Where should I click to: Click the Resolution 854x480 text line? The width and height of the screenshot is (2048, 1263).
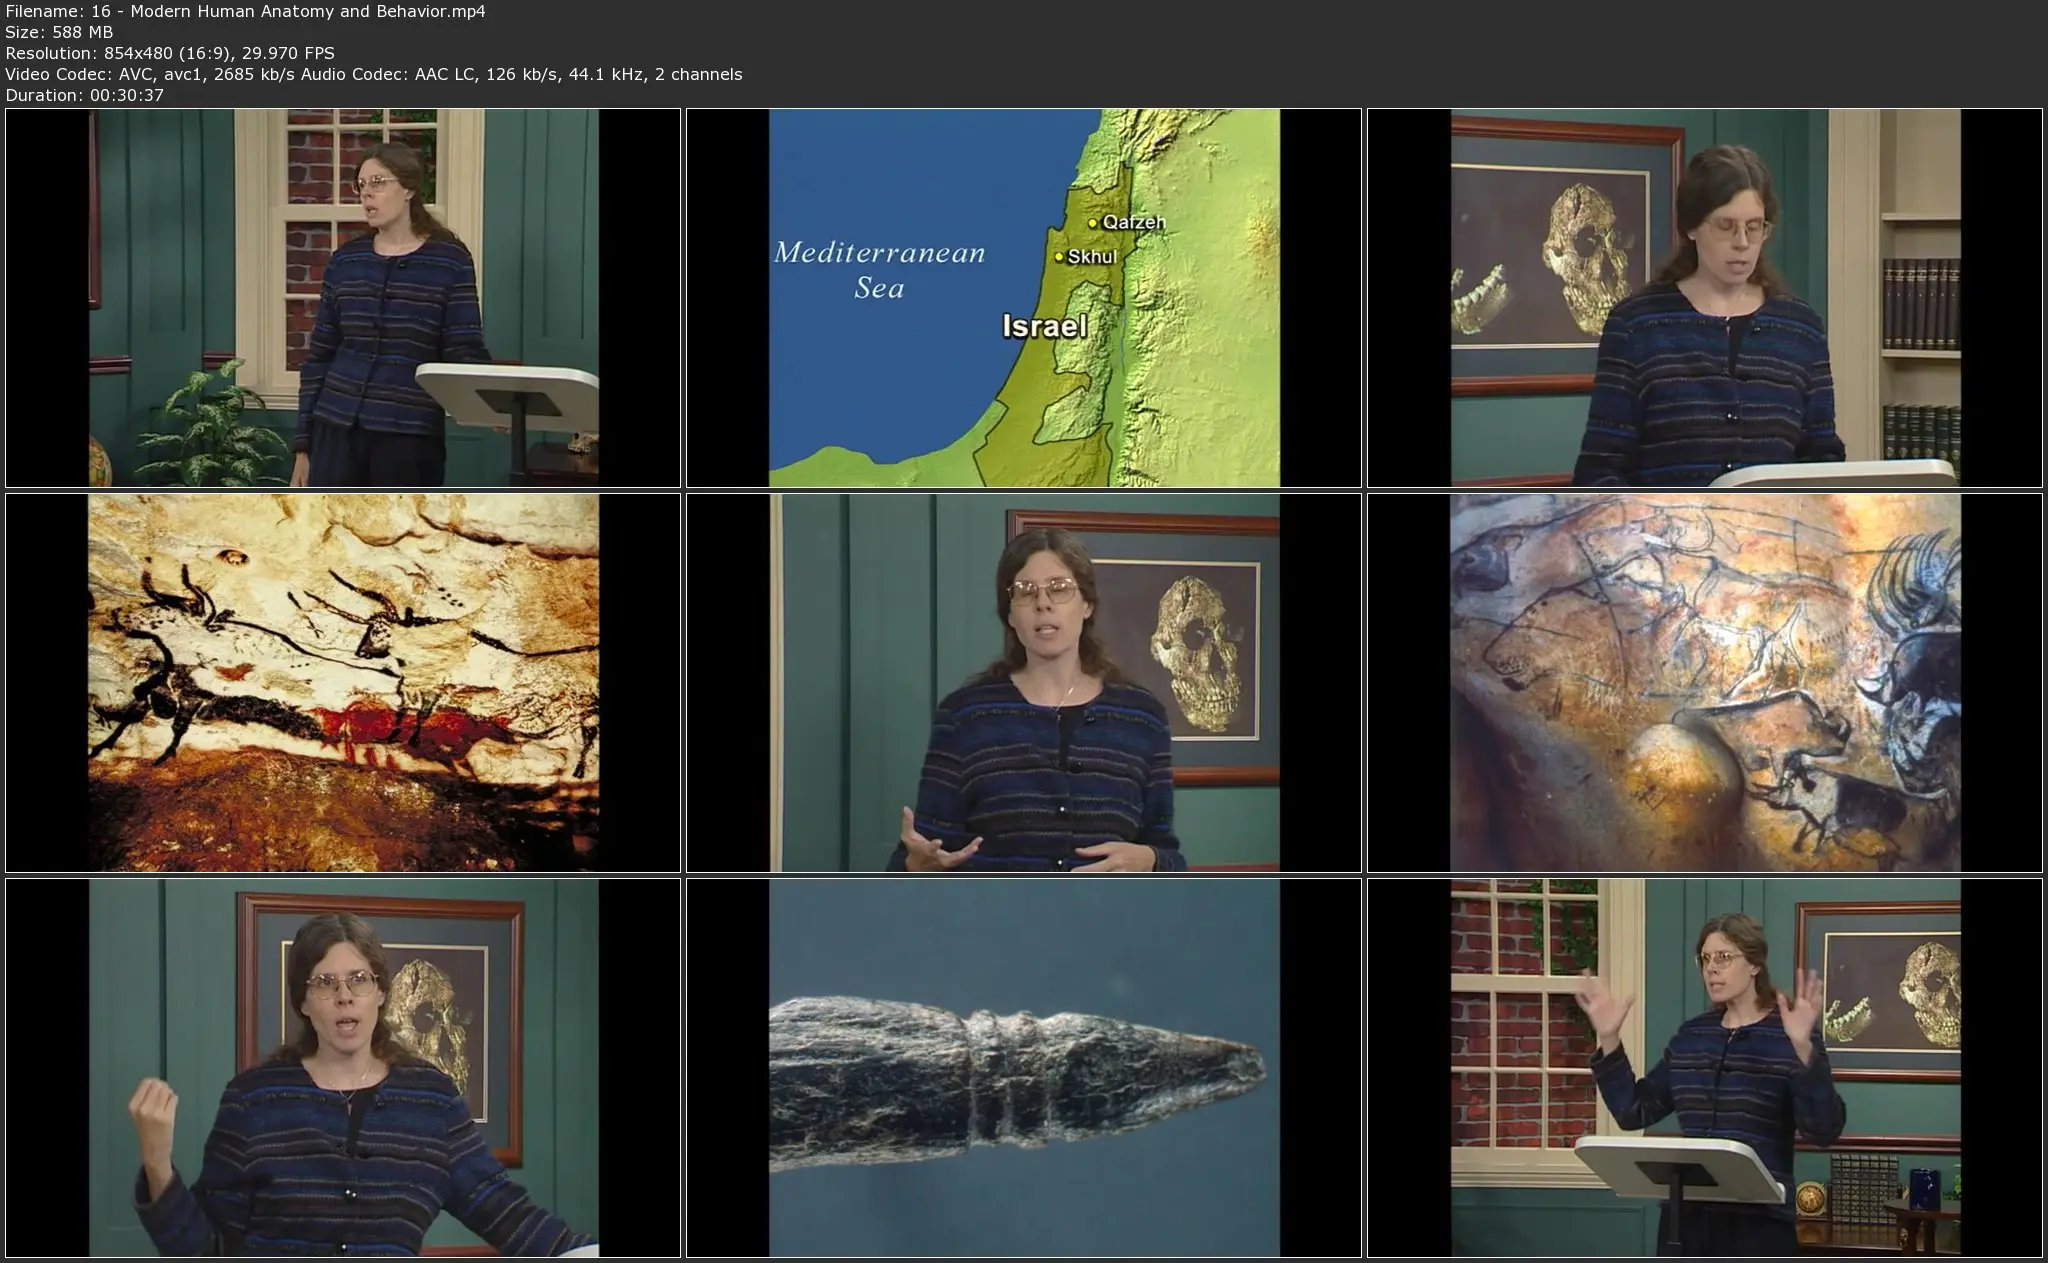click(170, 53)
